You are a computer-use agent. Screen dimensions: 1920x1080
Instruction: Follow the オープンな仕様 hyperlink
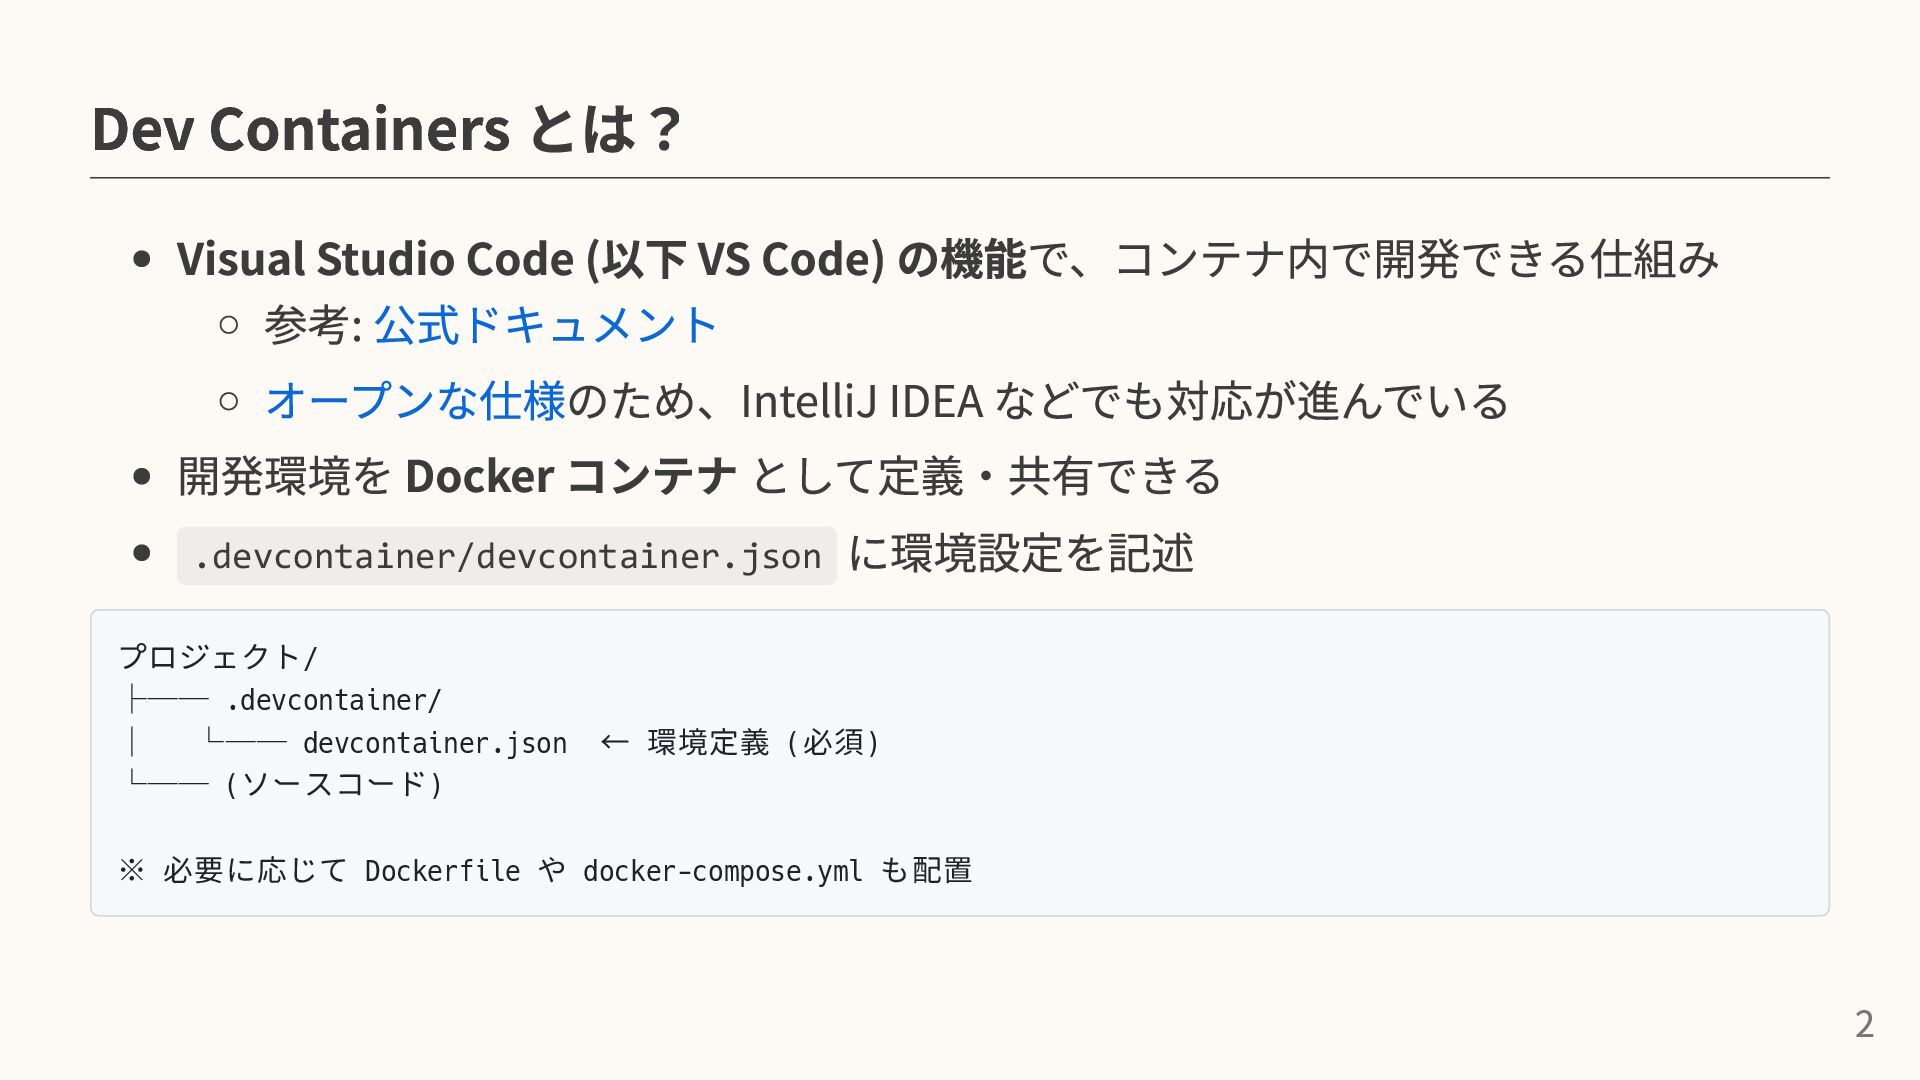tap(415, 401)
